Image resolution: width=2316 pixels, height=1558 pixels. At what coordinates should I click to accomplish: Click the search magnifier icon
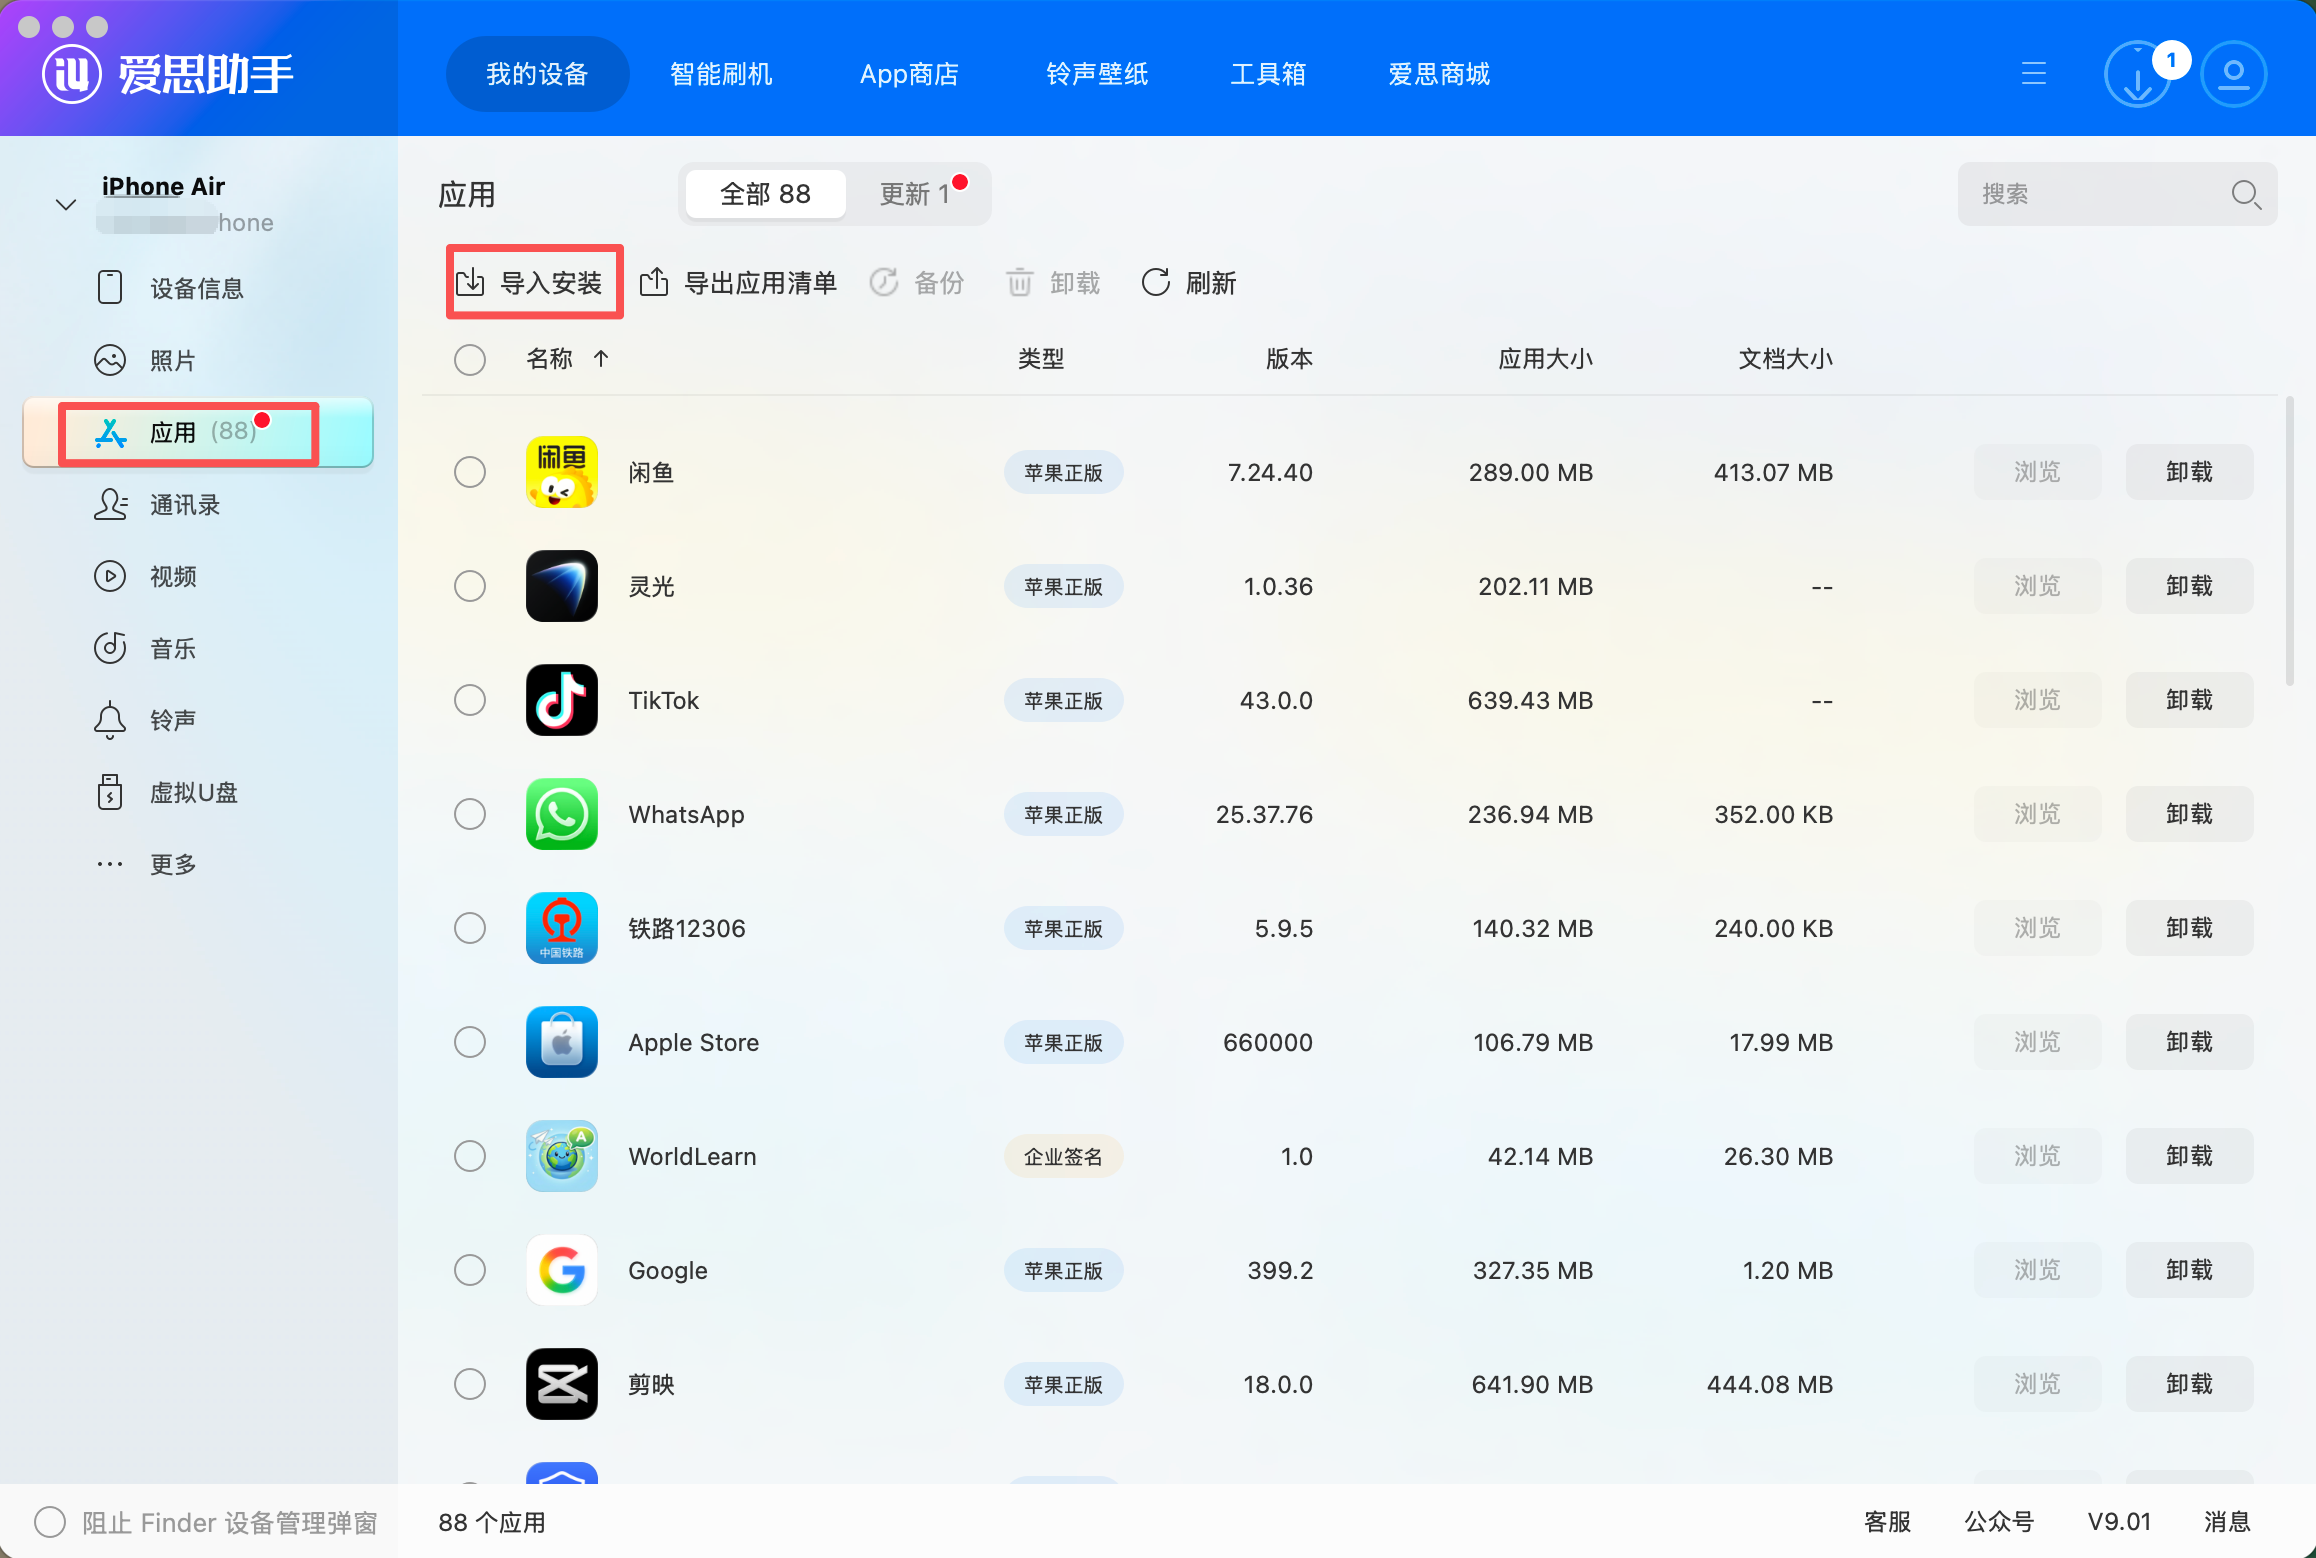coord(2245,194)
